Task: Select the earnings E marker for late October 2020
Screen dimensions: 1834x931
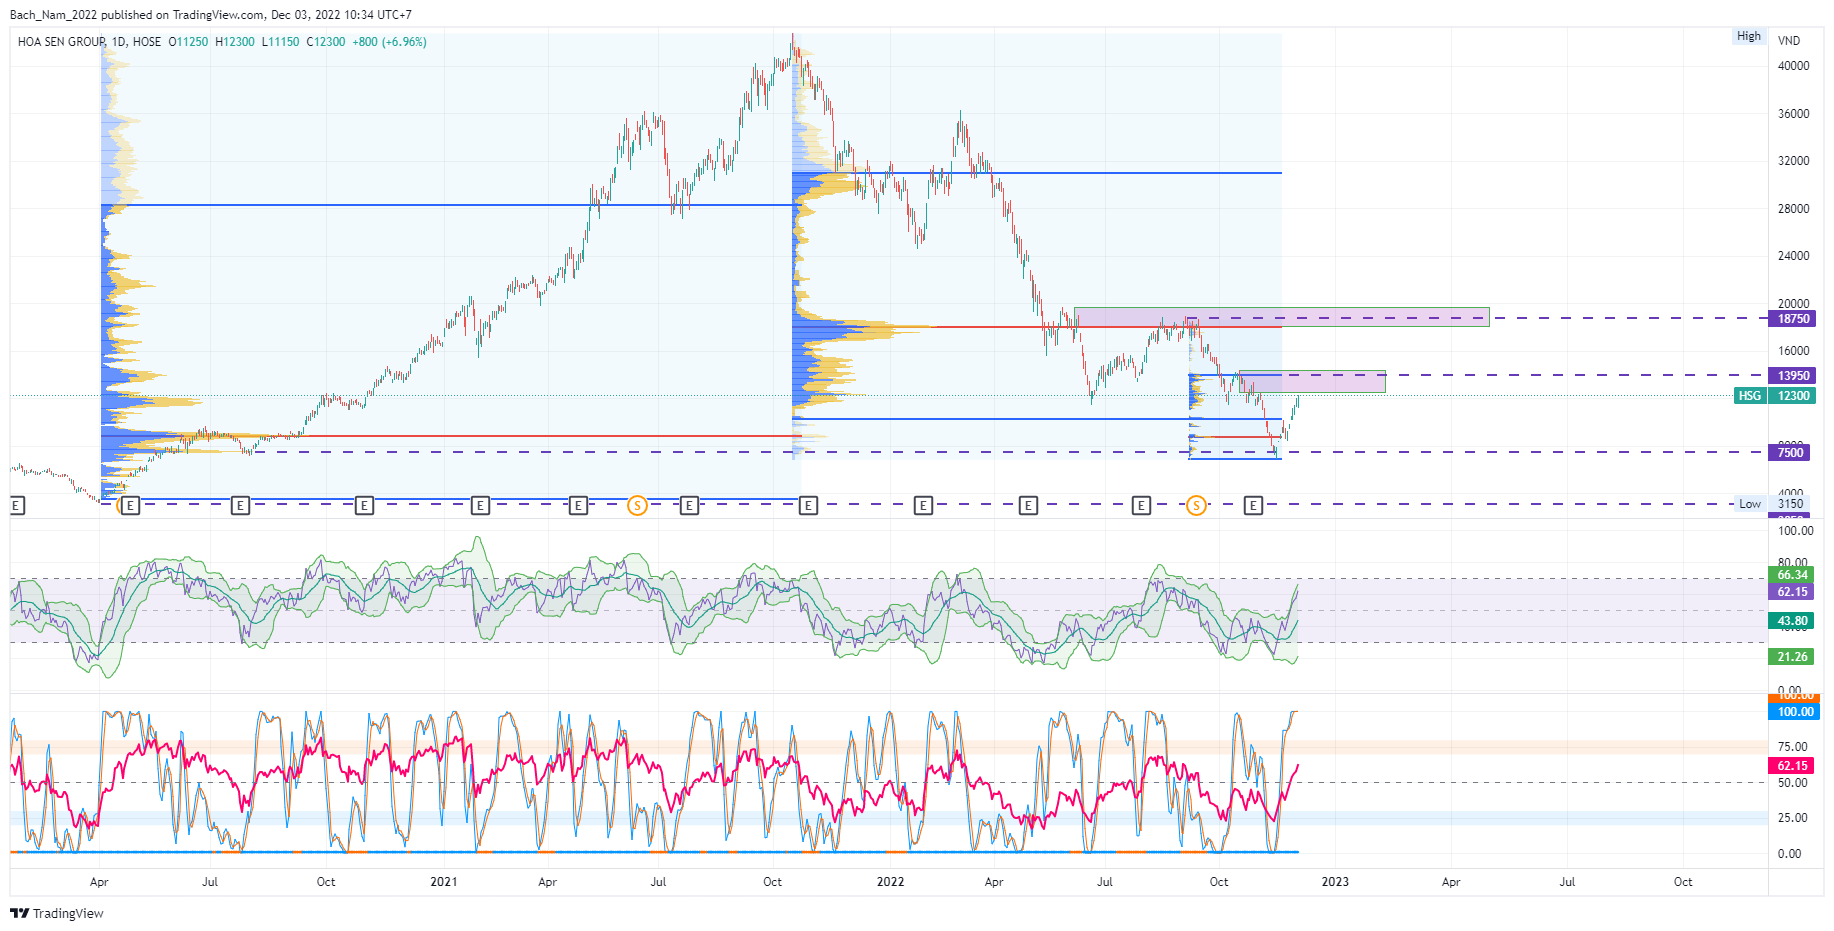Action: tap(364, 506)
